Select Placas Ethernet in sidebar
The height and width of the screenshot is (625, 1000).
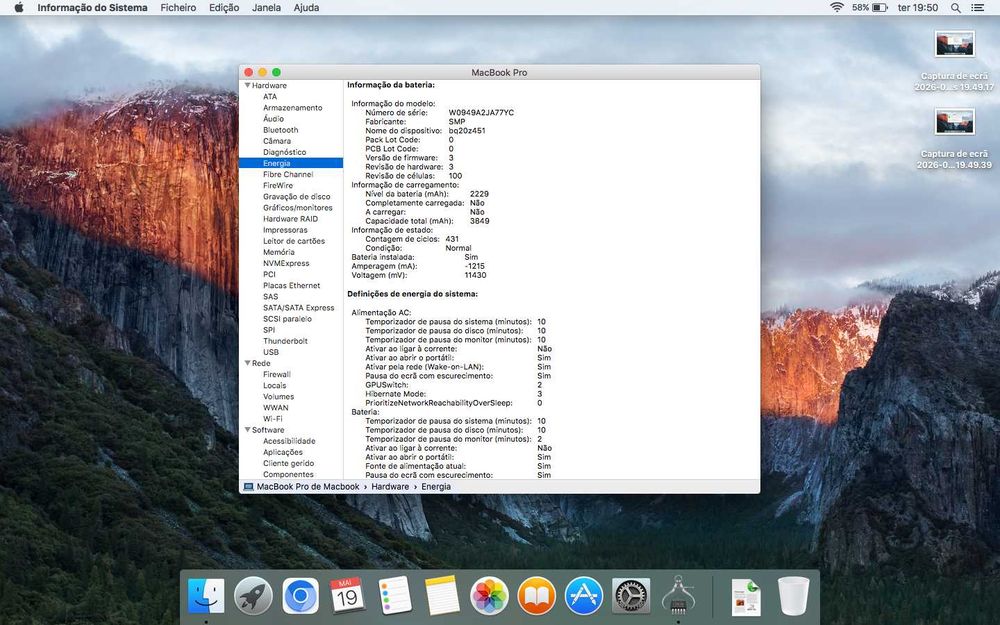click(291, 286)
